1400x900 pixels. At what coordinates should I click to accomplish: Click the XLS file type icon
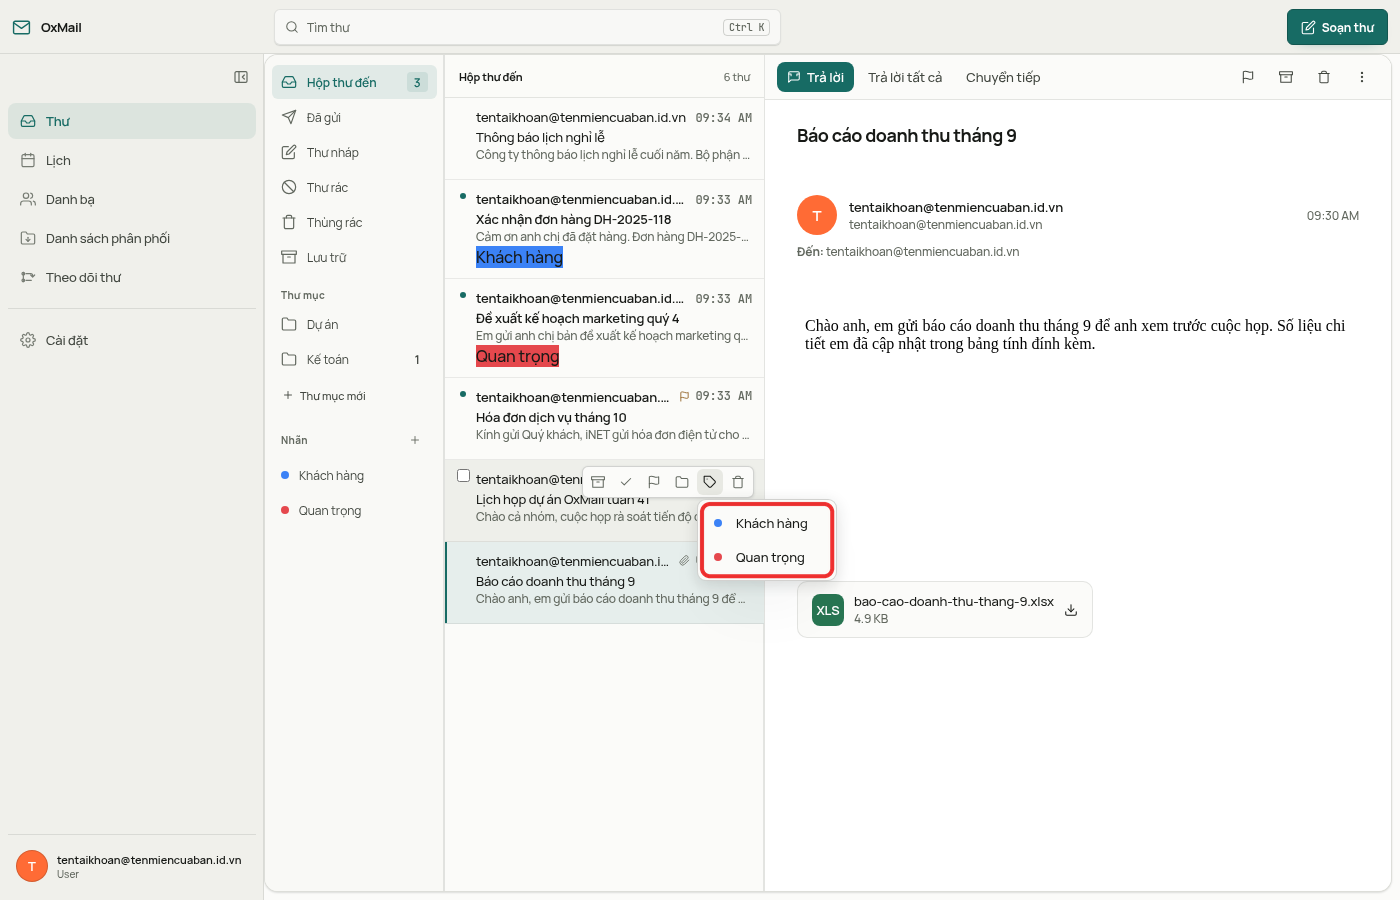click(x=828, y=610)
